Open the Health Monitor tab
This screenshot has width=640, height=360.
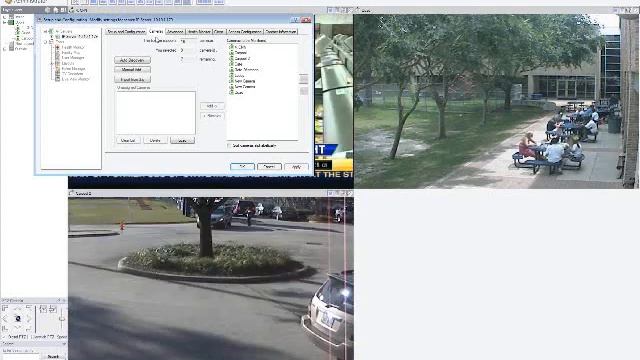pyautogui.click(x=199, y=31)
